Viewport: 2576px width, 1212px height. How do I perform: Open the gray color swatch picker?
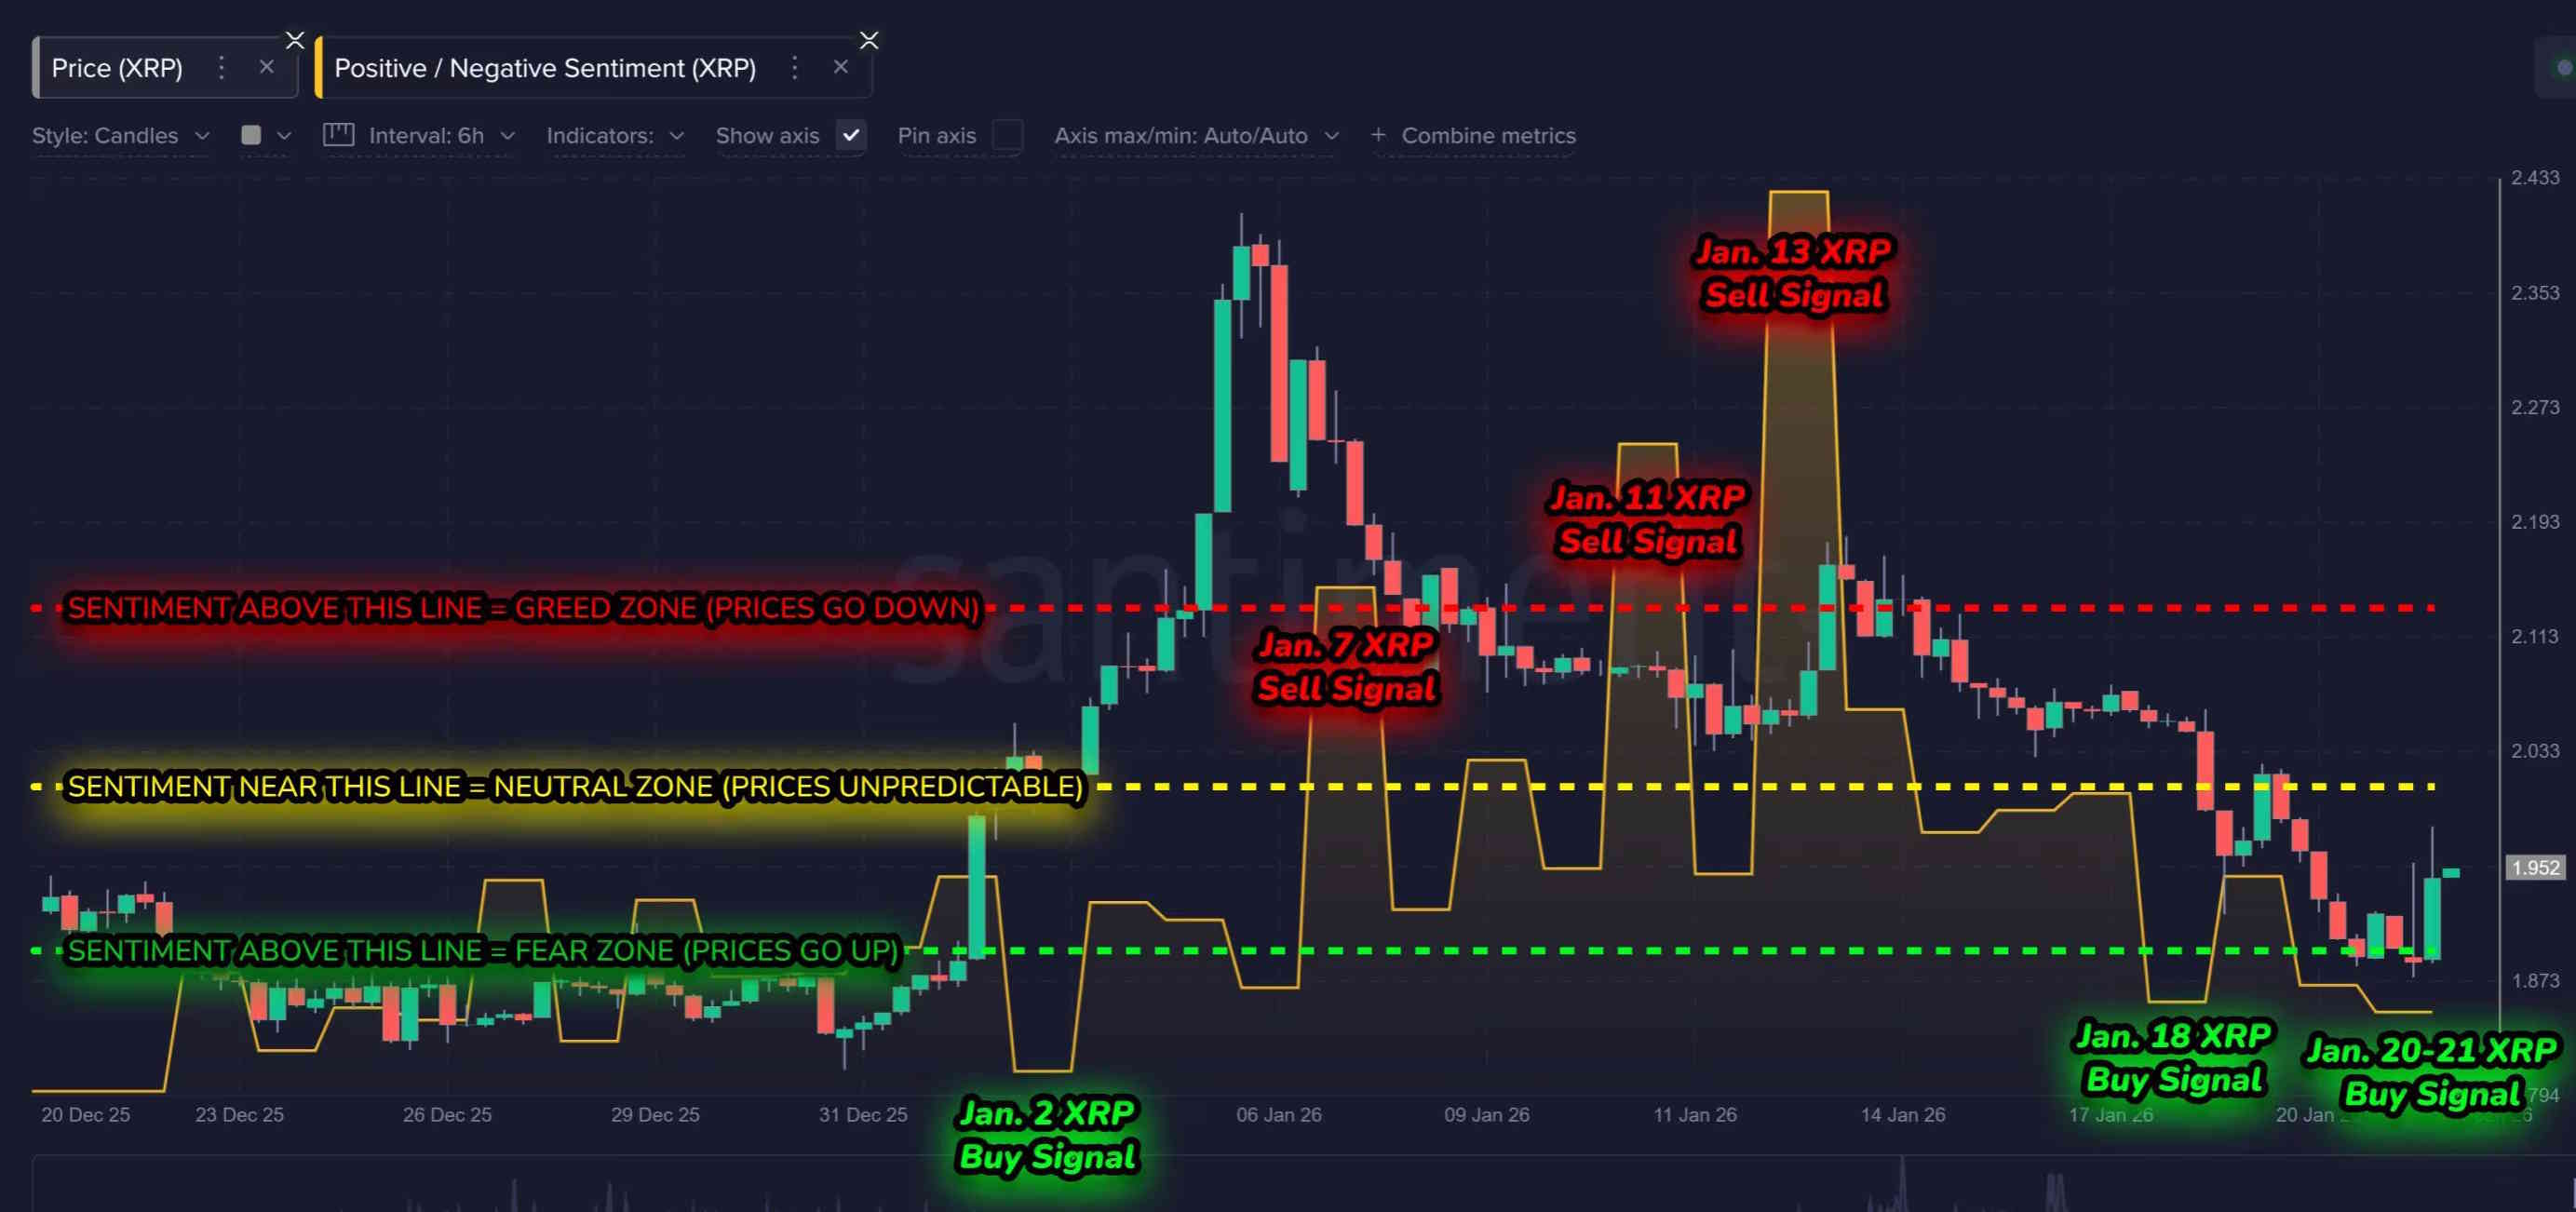252,135
